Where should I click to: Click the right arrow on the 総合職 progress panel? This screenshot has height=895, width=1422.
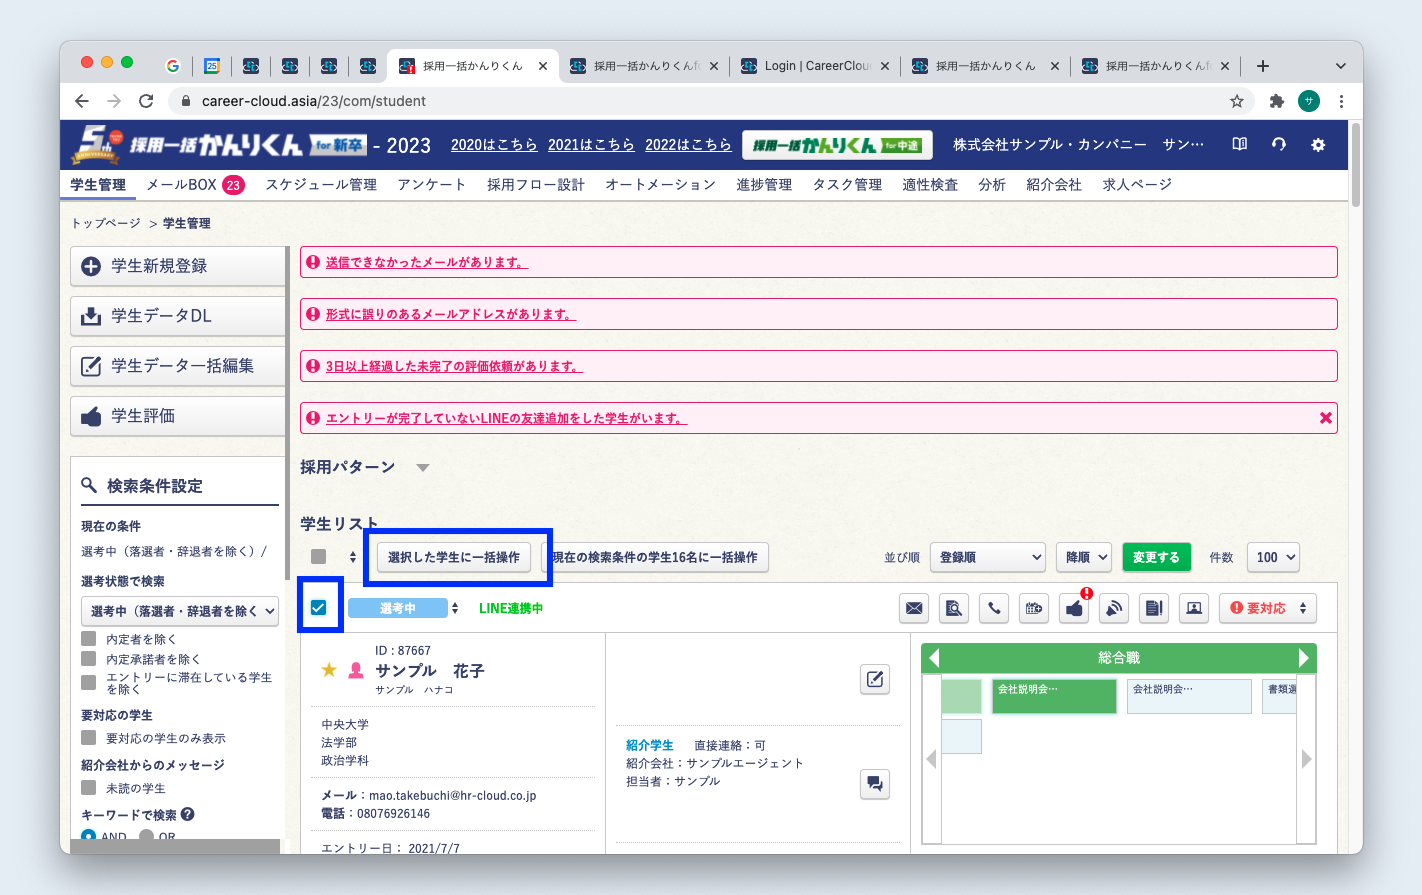(x=1304, y=658)
